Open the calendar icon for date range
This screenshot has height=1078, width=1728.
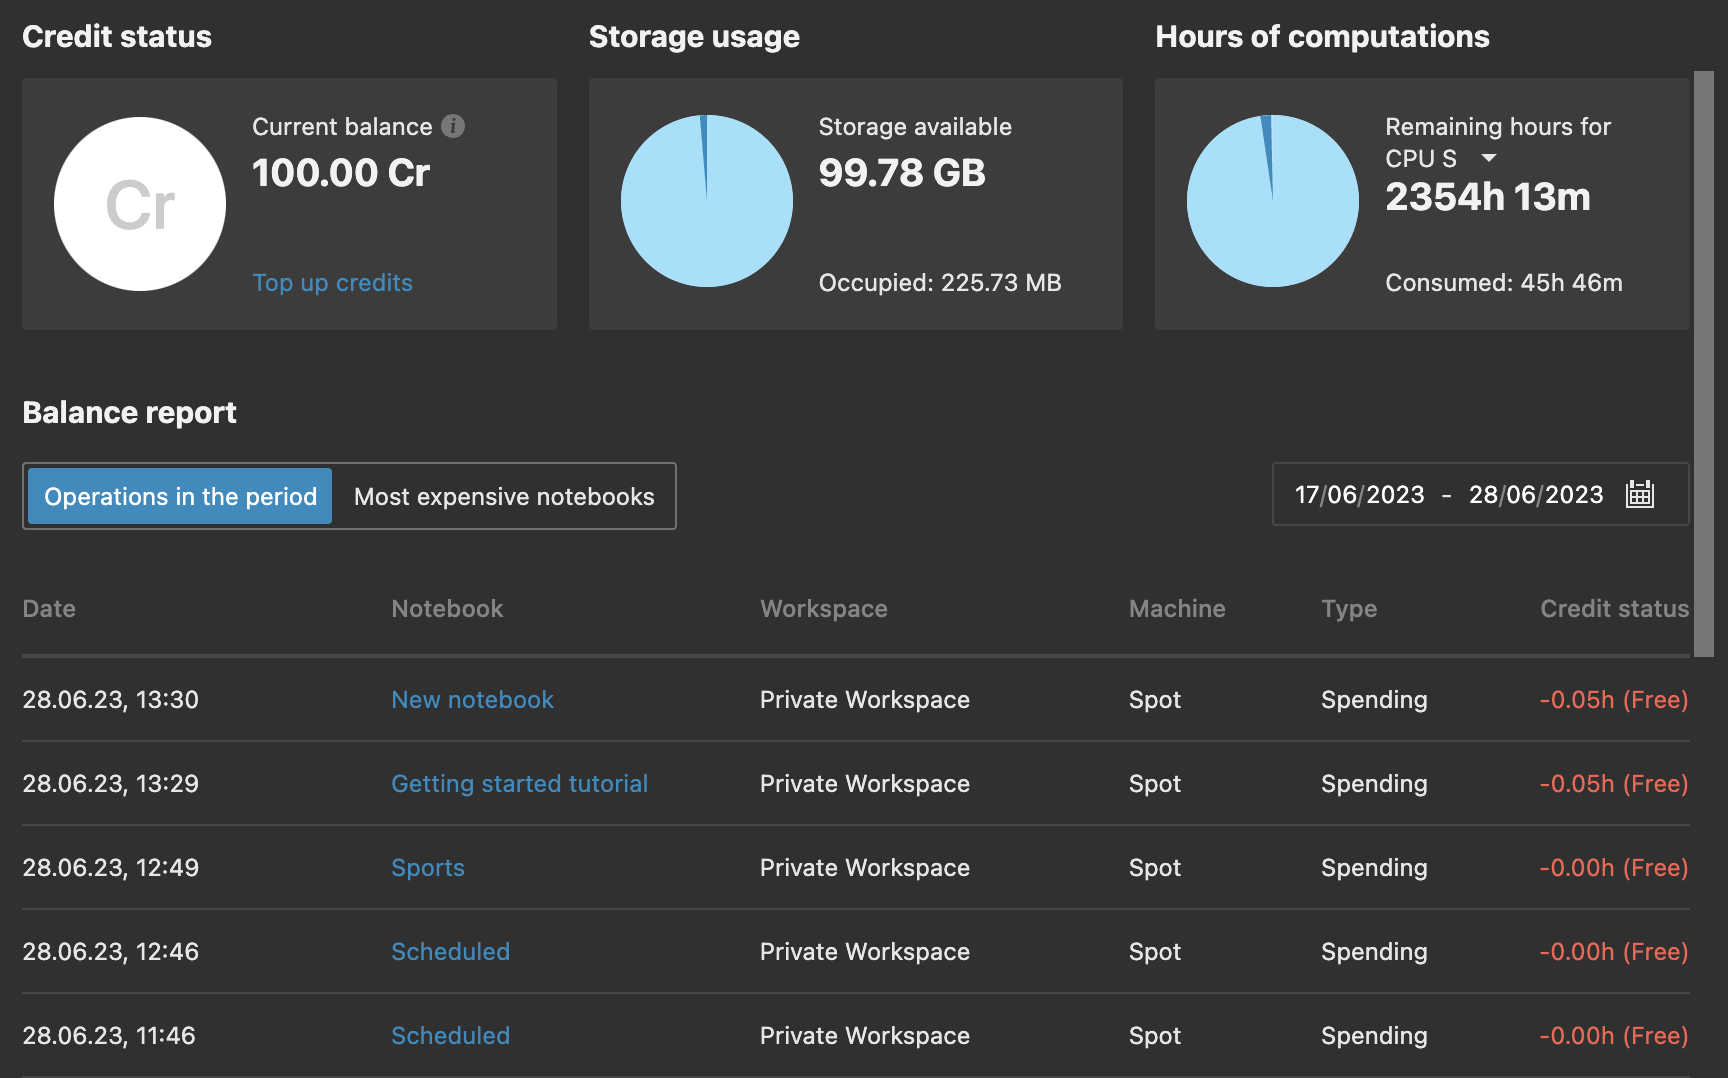(x=1640, y=494)
